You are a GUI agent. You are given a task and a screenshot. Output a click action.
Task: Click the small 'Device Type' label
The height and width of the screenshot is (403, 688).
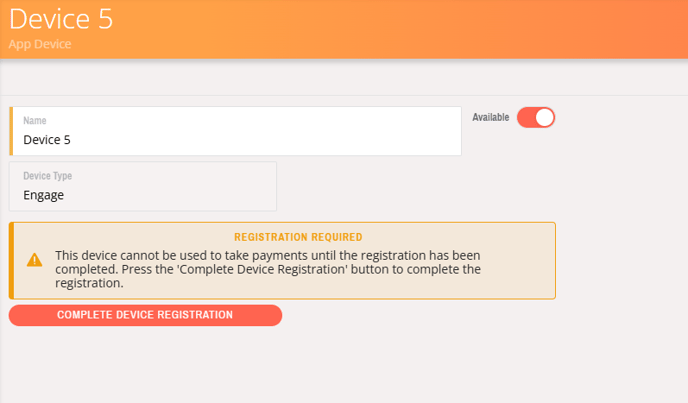pyautogui.click(x=48, y=176)
